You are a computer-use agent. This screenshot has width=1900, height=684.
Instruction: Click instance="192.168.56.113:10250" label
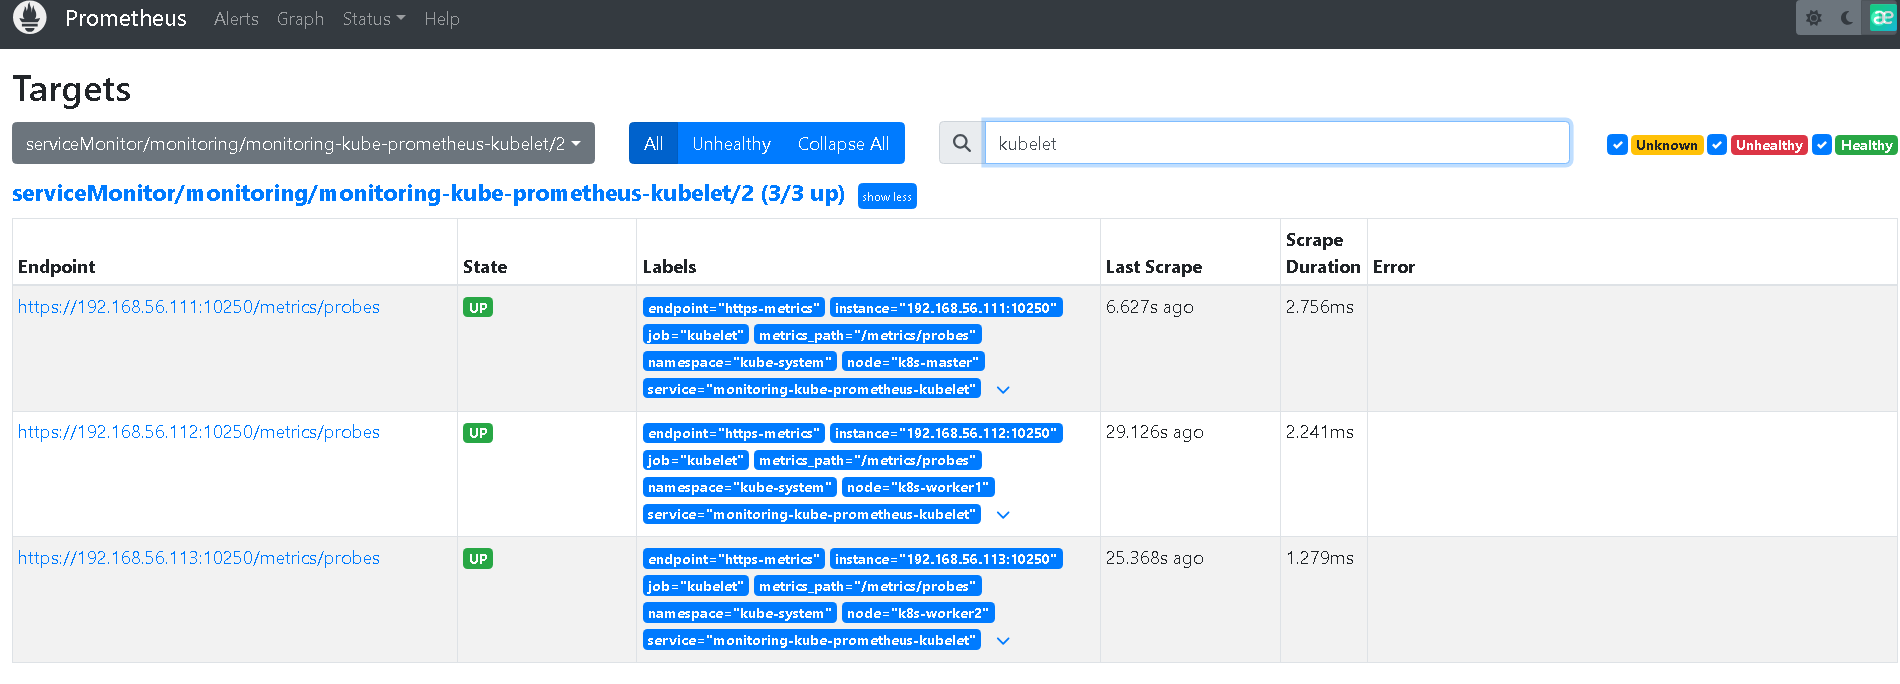pos(946,559)
